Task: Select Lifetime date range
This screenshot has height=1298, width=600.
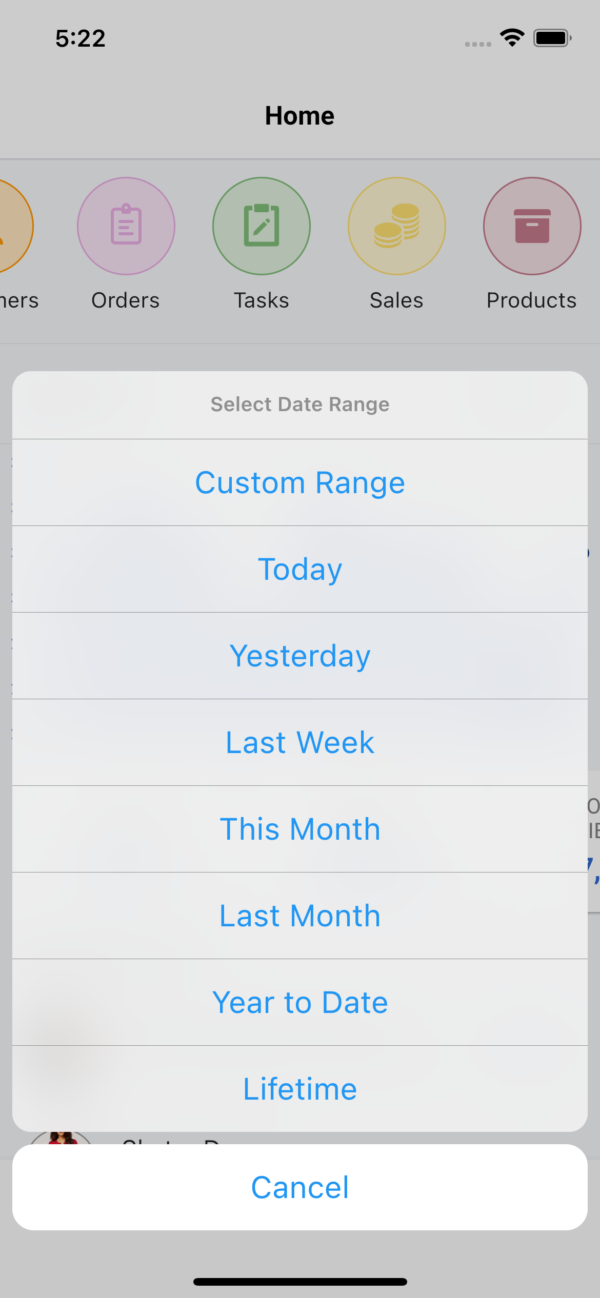Action: pyautogui.click(x=300, y=1088)
